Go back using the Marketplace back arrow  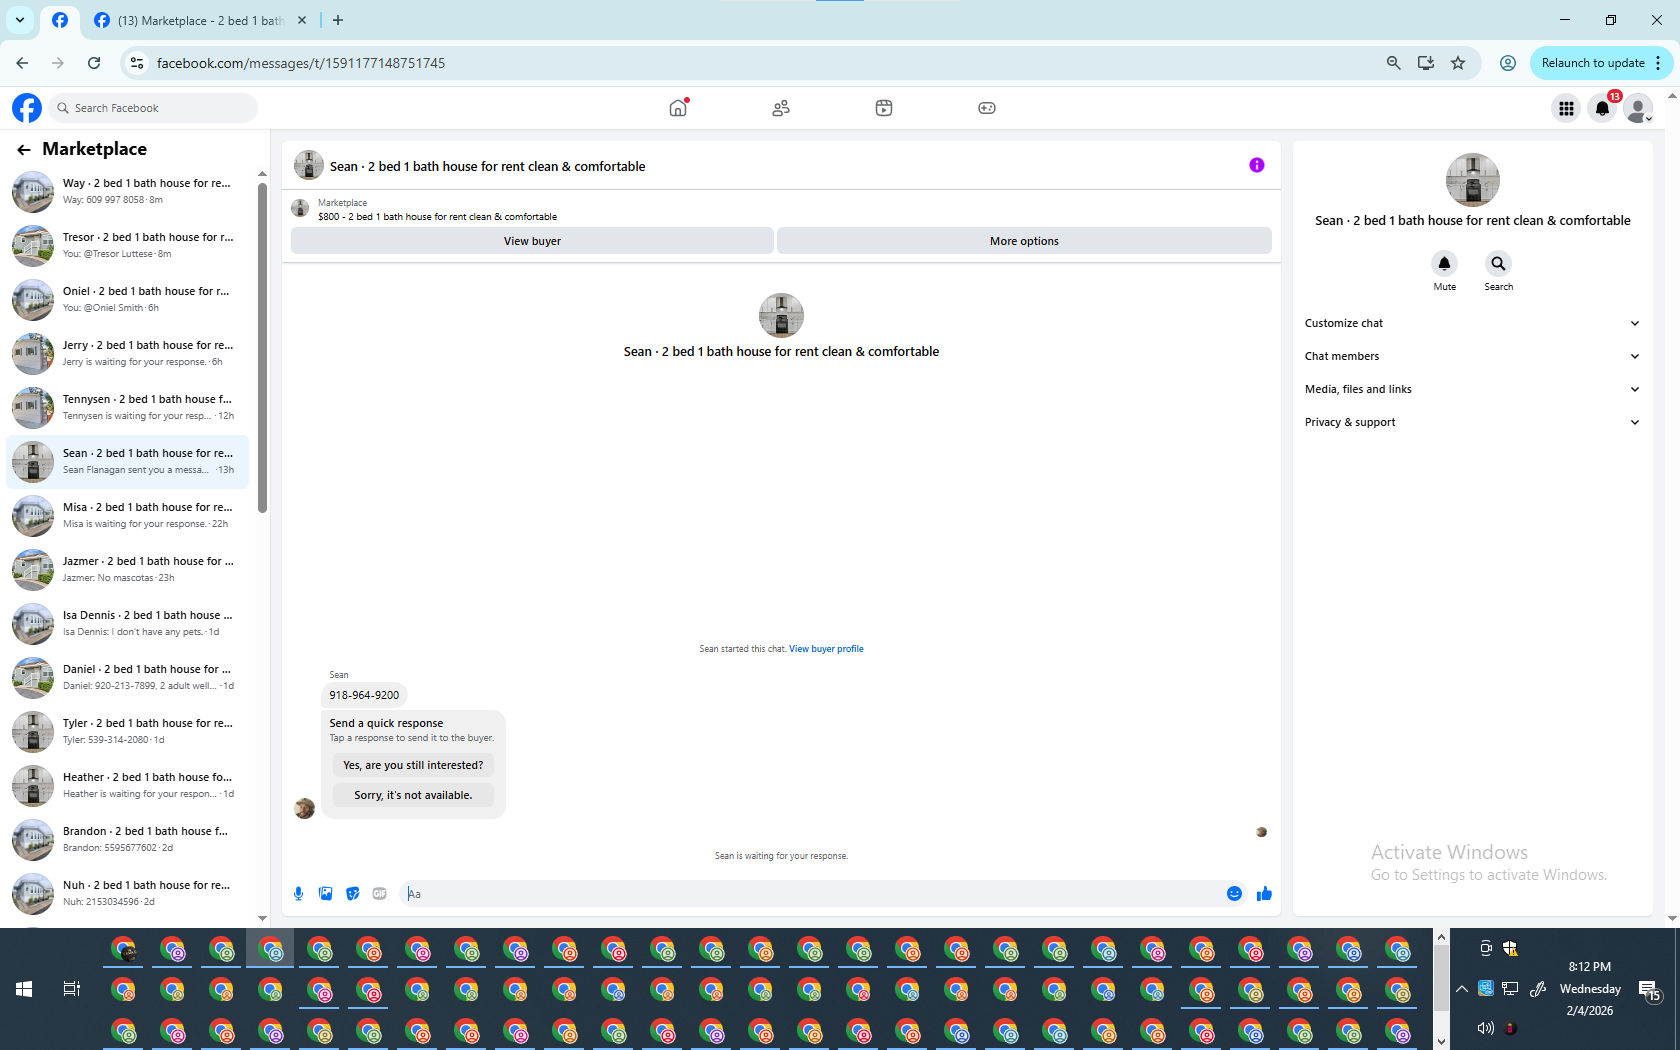coord(24,149)
